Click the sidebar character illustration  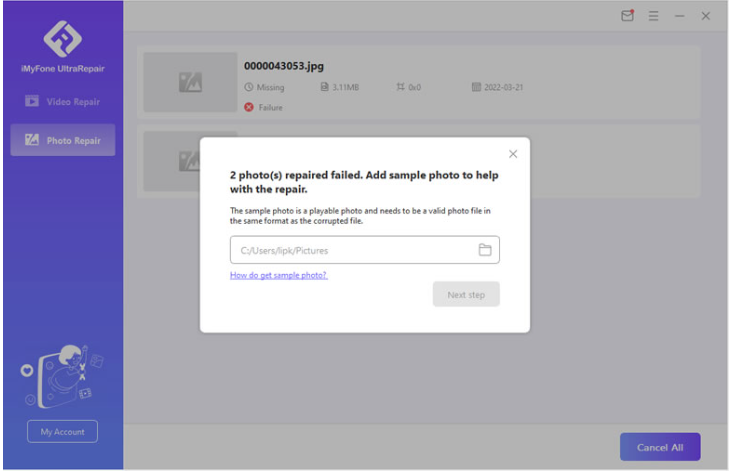click(x=62, y=375)
